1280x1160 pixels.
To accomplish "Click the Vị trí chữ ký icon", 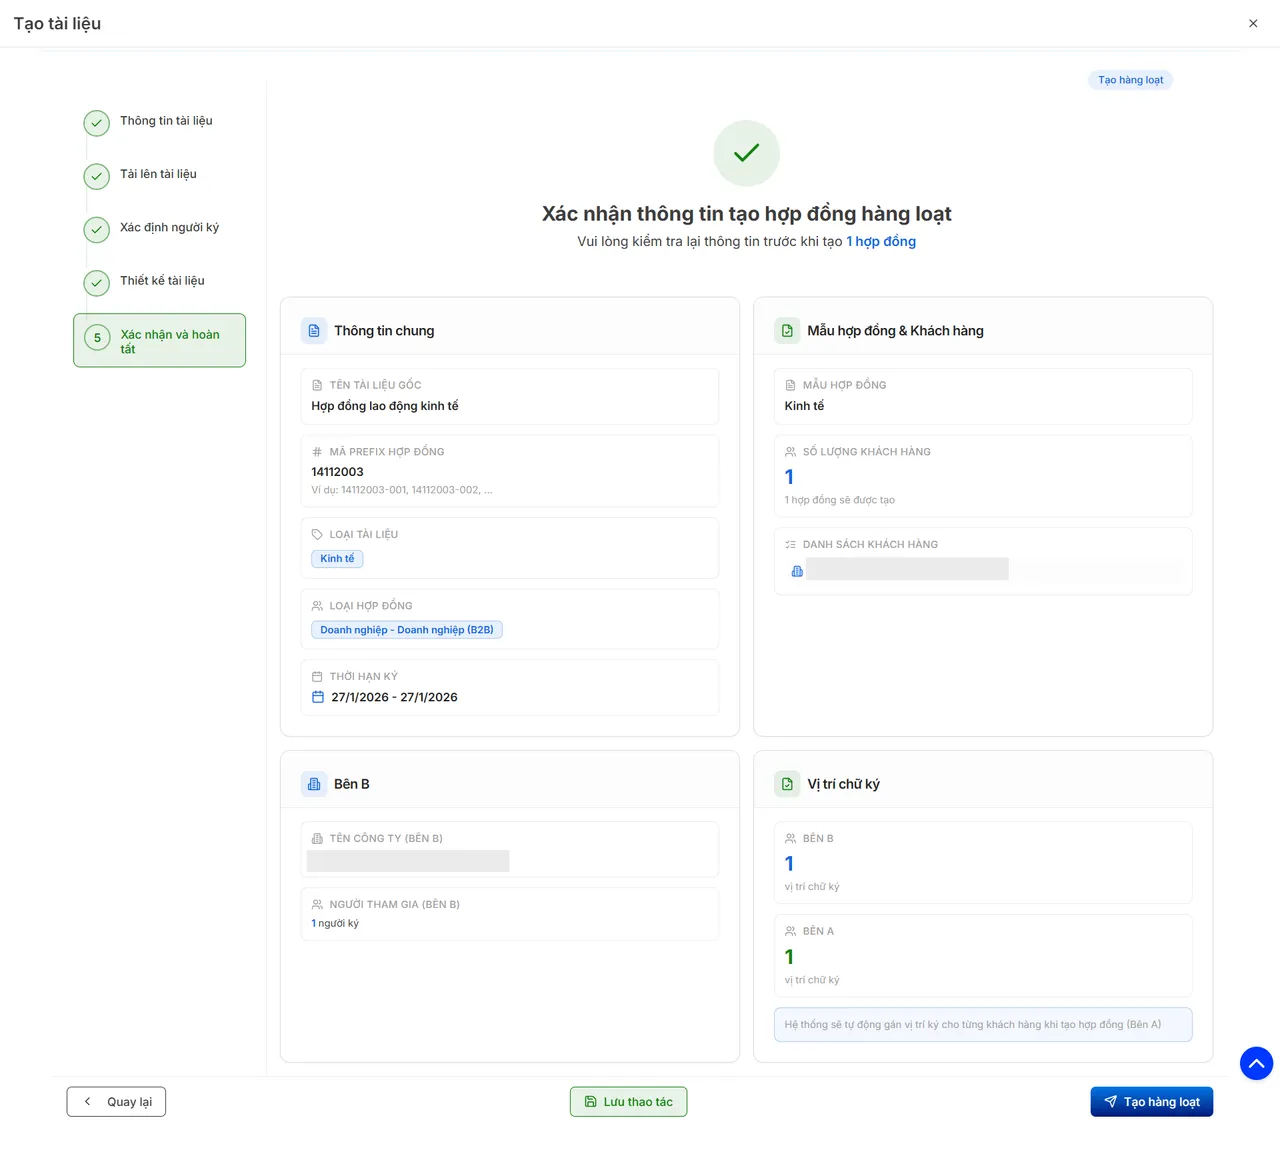I will tap(787, 784).
